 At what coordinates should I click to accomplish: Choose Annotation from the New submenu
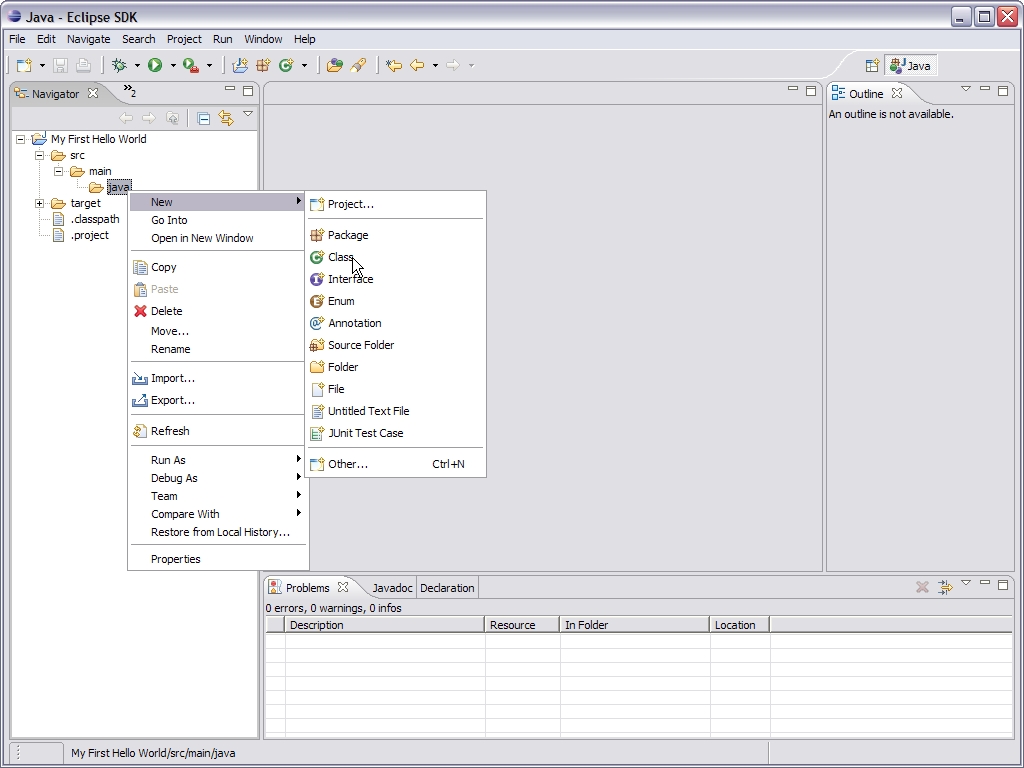pyautogui.click(x=396, y=323)
